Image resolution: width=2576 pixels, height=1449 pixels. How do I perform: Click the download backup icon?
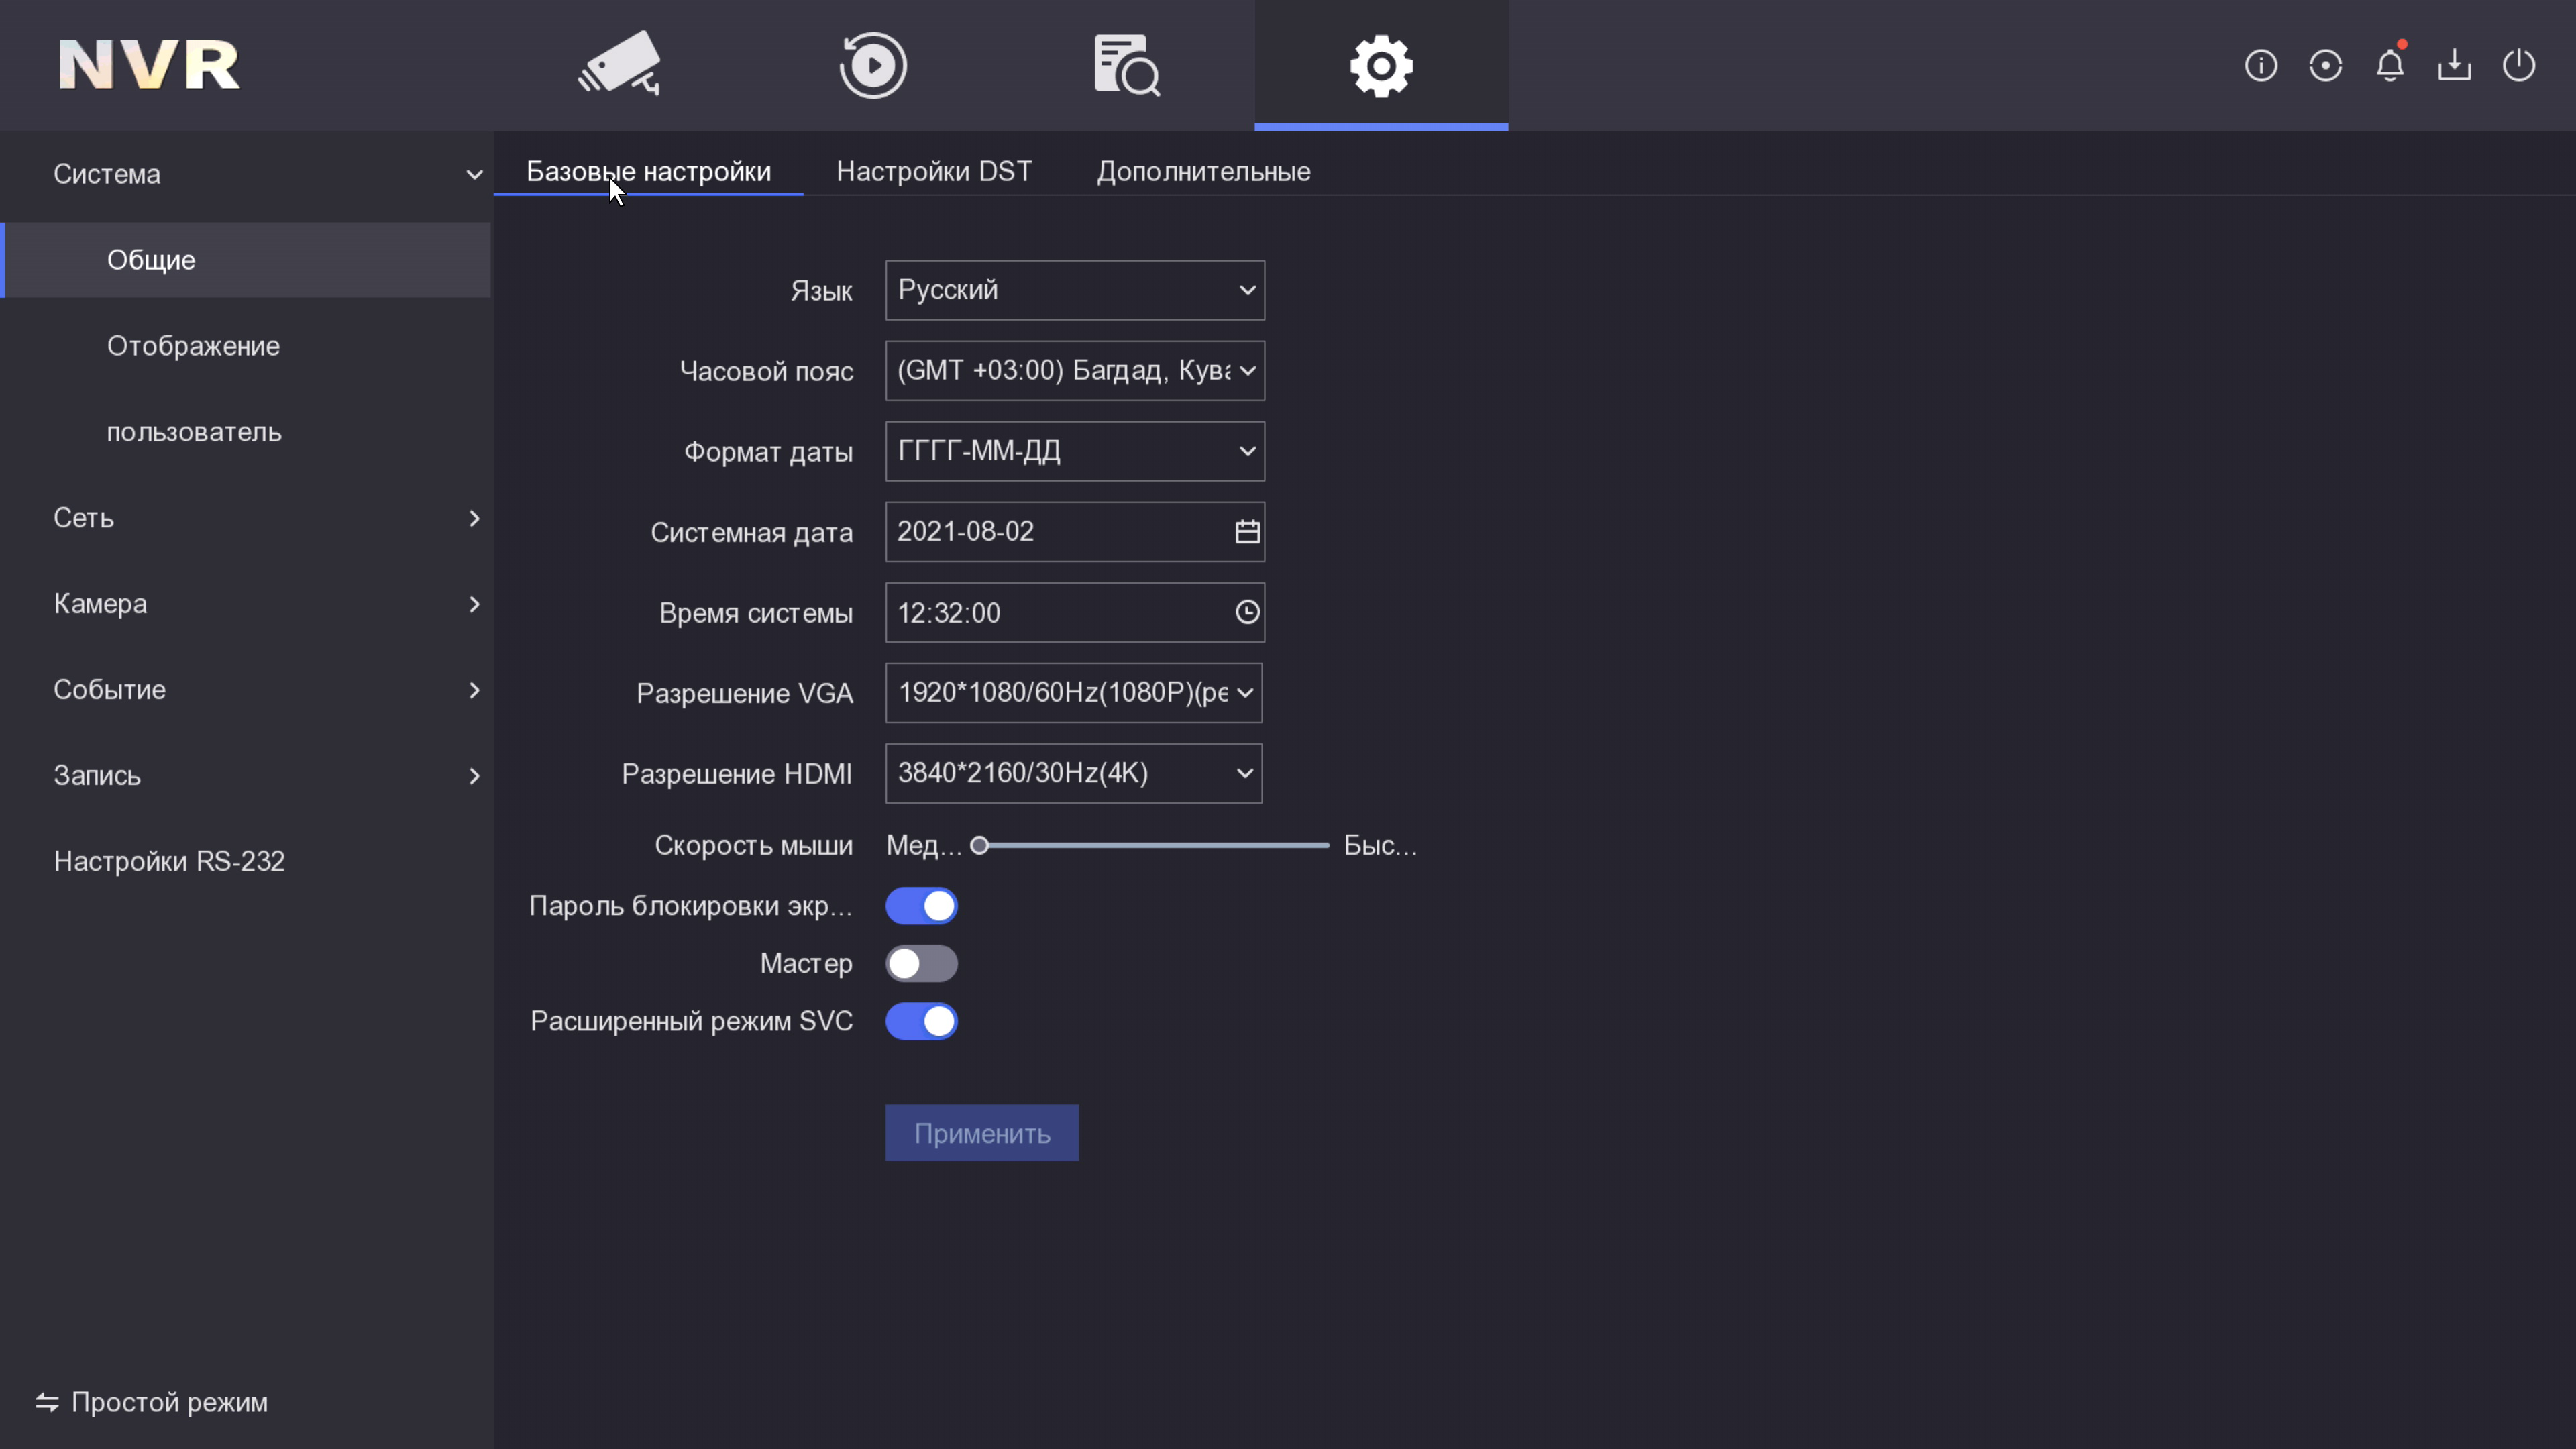point(2454,66)
